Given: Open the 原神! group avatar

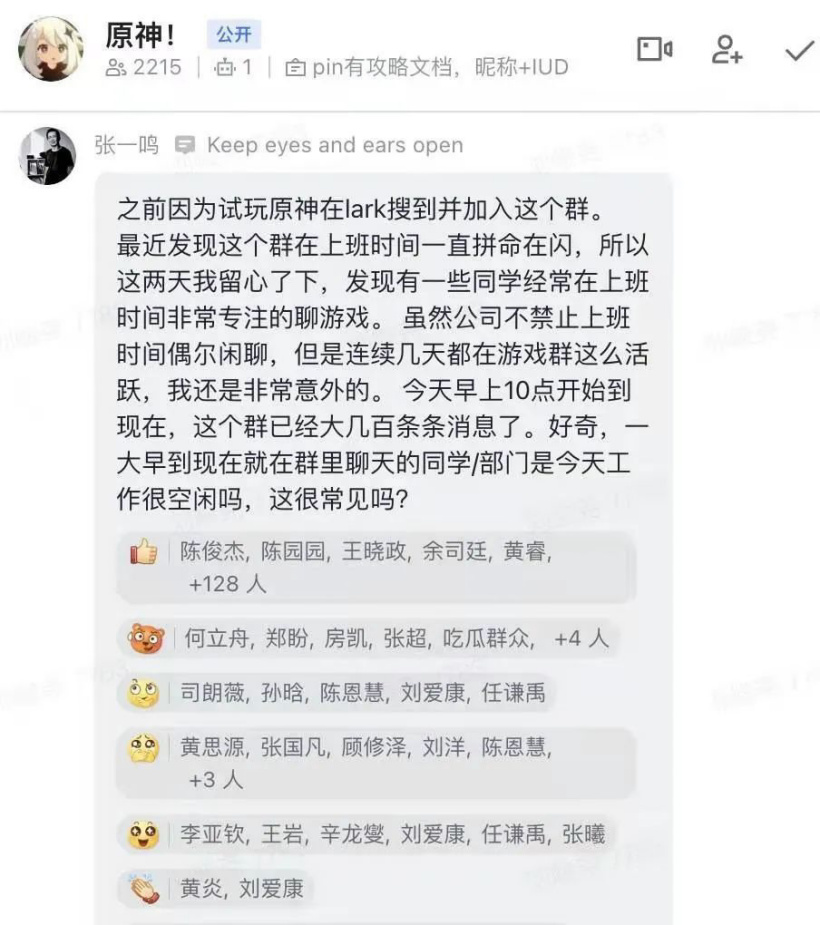Looking at the screenshot, I should (x=51, y=48).
